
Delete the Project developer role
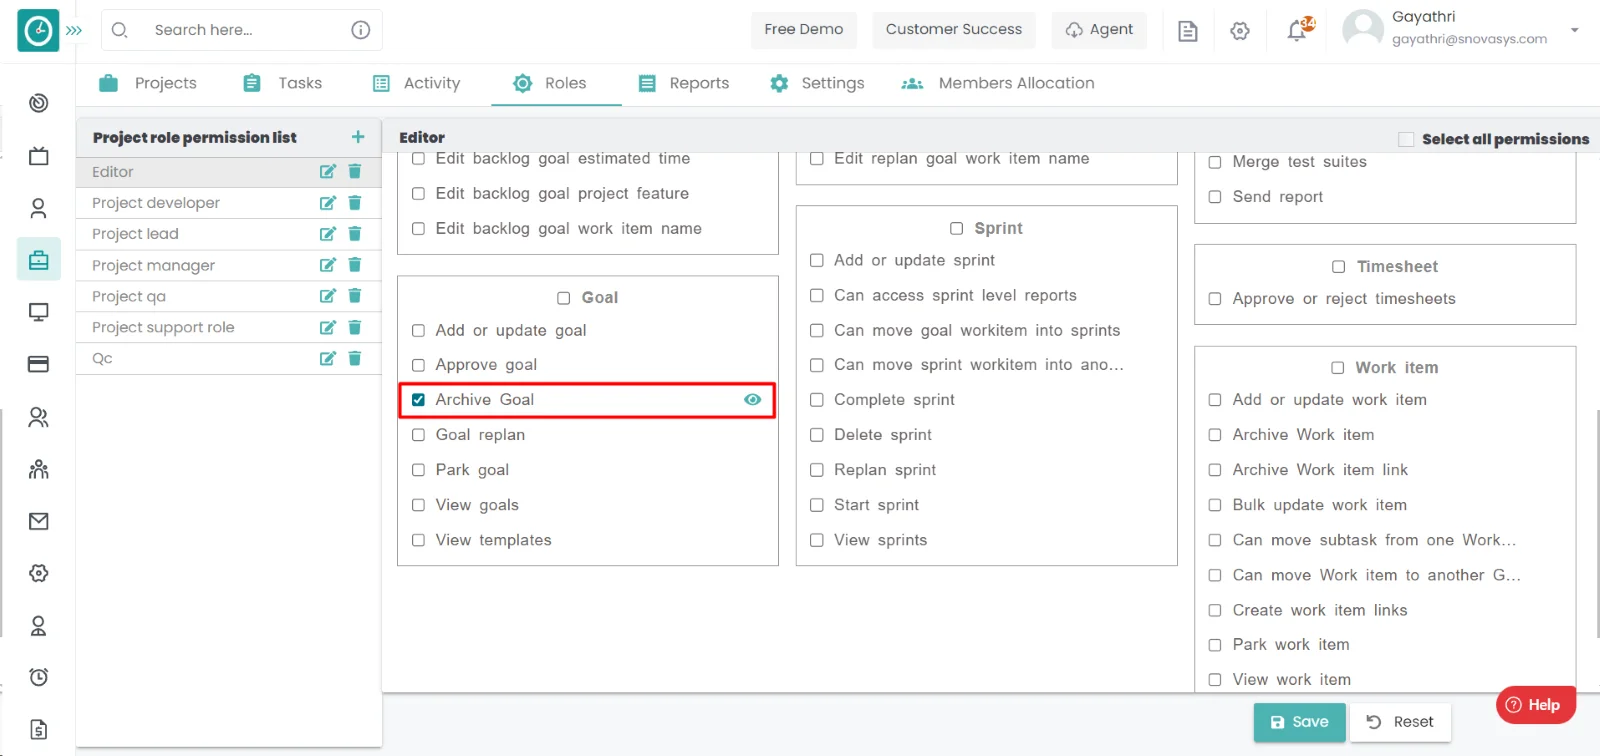coord(354,203)
